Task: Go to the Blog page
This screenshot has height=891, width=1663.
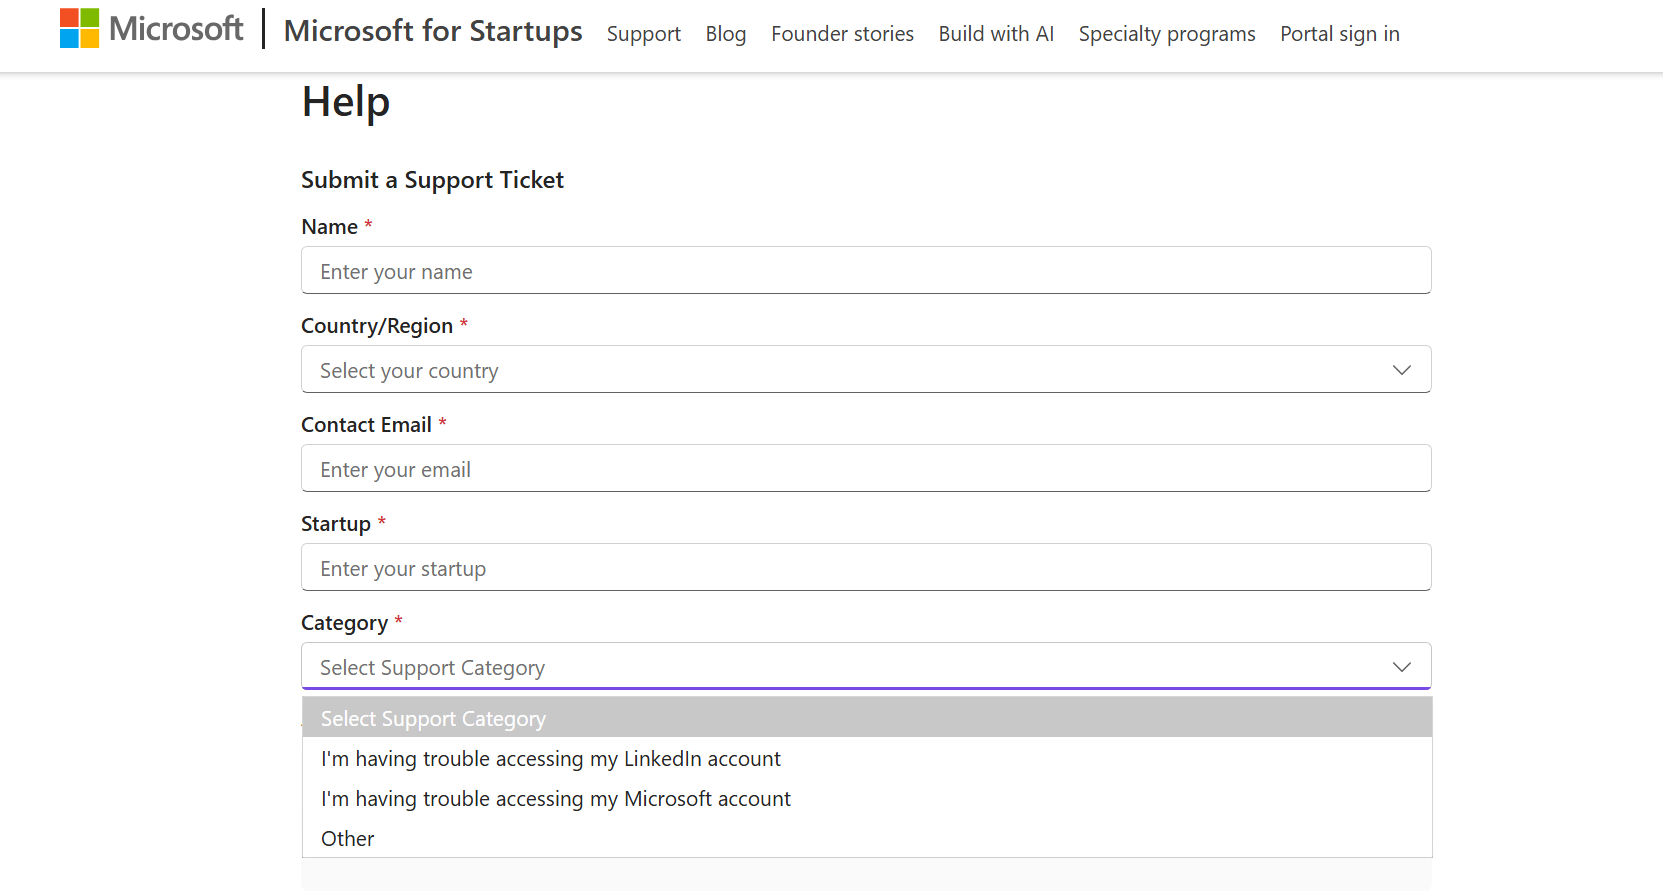Action: pyautogui.click(x=726, y=34)
